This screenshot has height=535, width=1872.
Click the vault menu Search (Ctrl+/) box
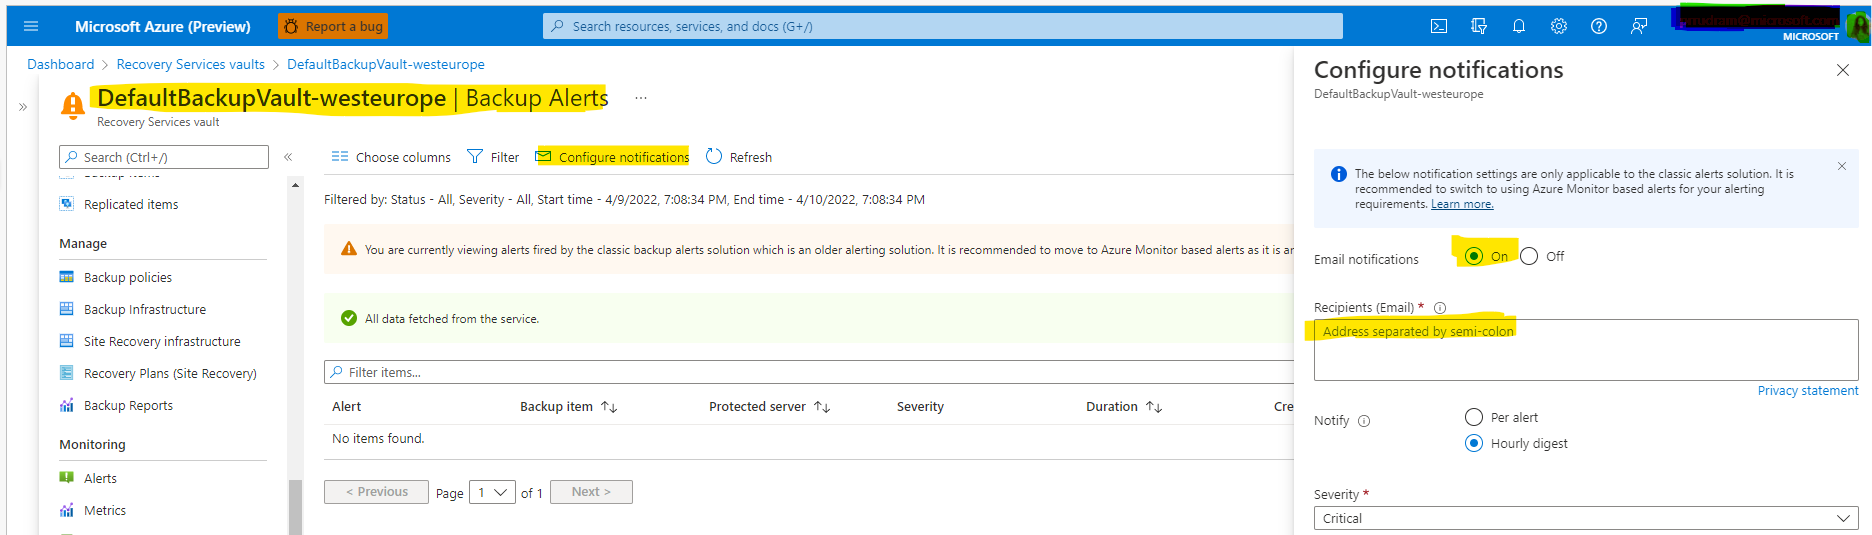(164, 157)
